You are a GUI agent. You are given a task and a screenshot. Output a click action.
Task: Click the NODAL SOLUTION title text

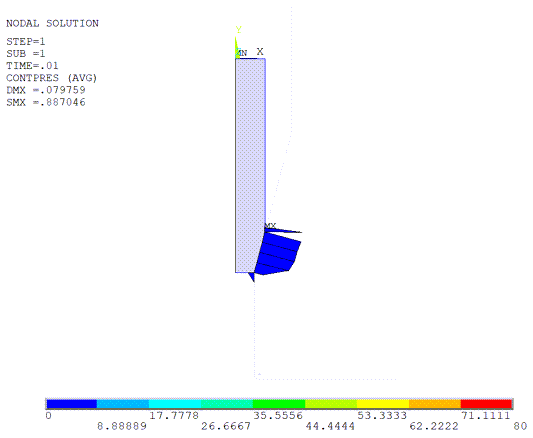52,23
